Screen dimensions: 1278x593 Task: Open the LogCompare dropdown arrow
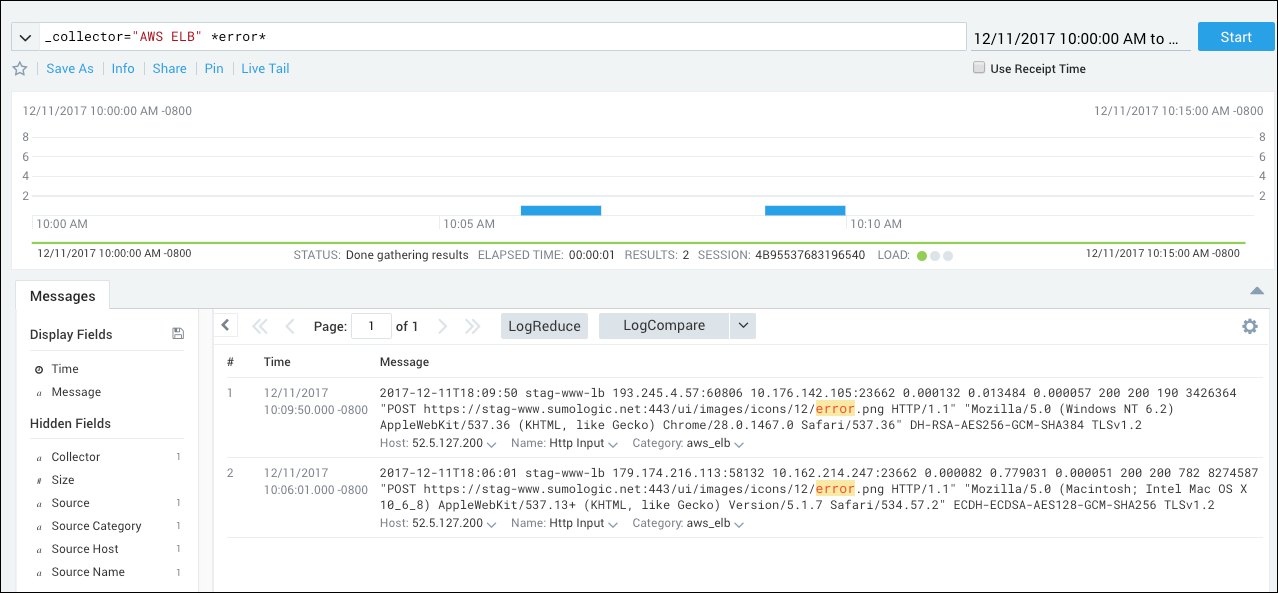742,326
